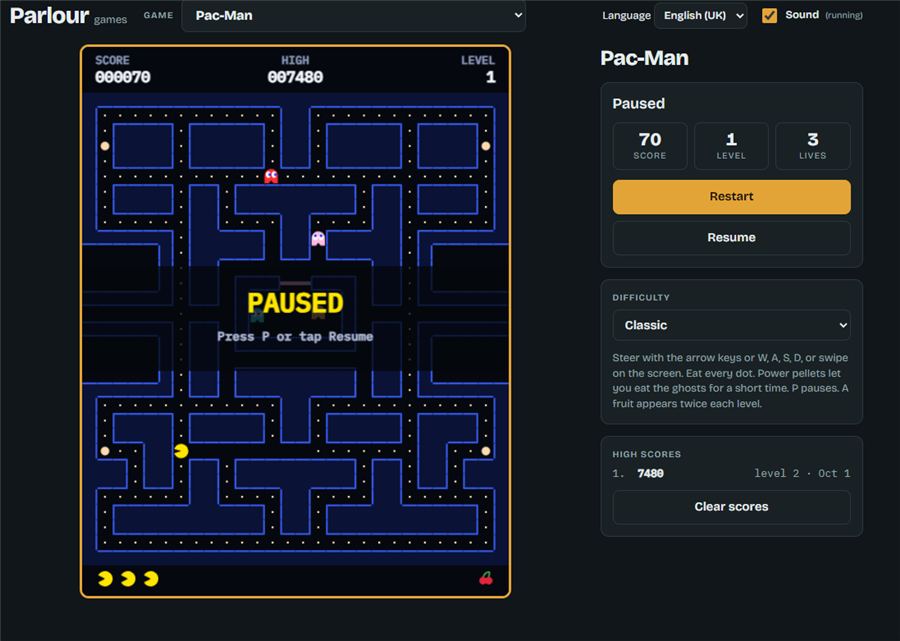Toggle the Sound checkbox
This screenshot has height=641, width=900.
click(x=769, y=15)
